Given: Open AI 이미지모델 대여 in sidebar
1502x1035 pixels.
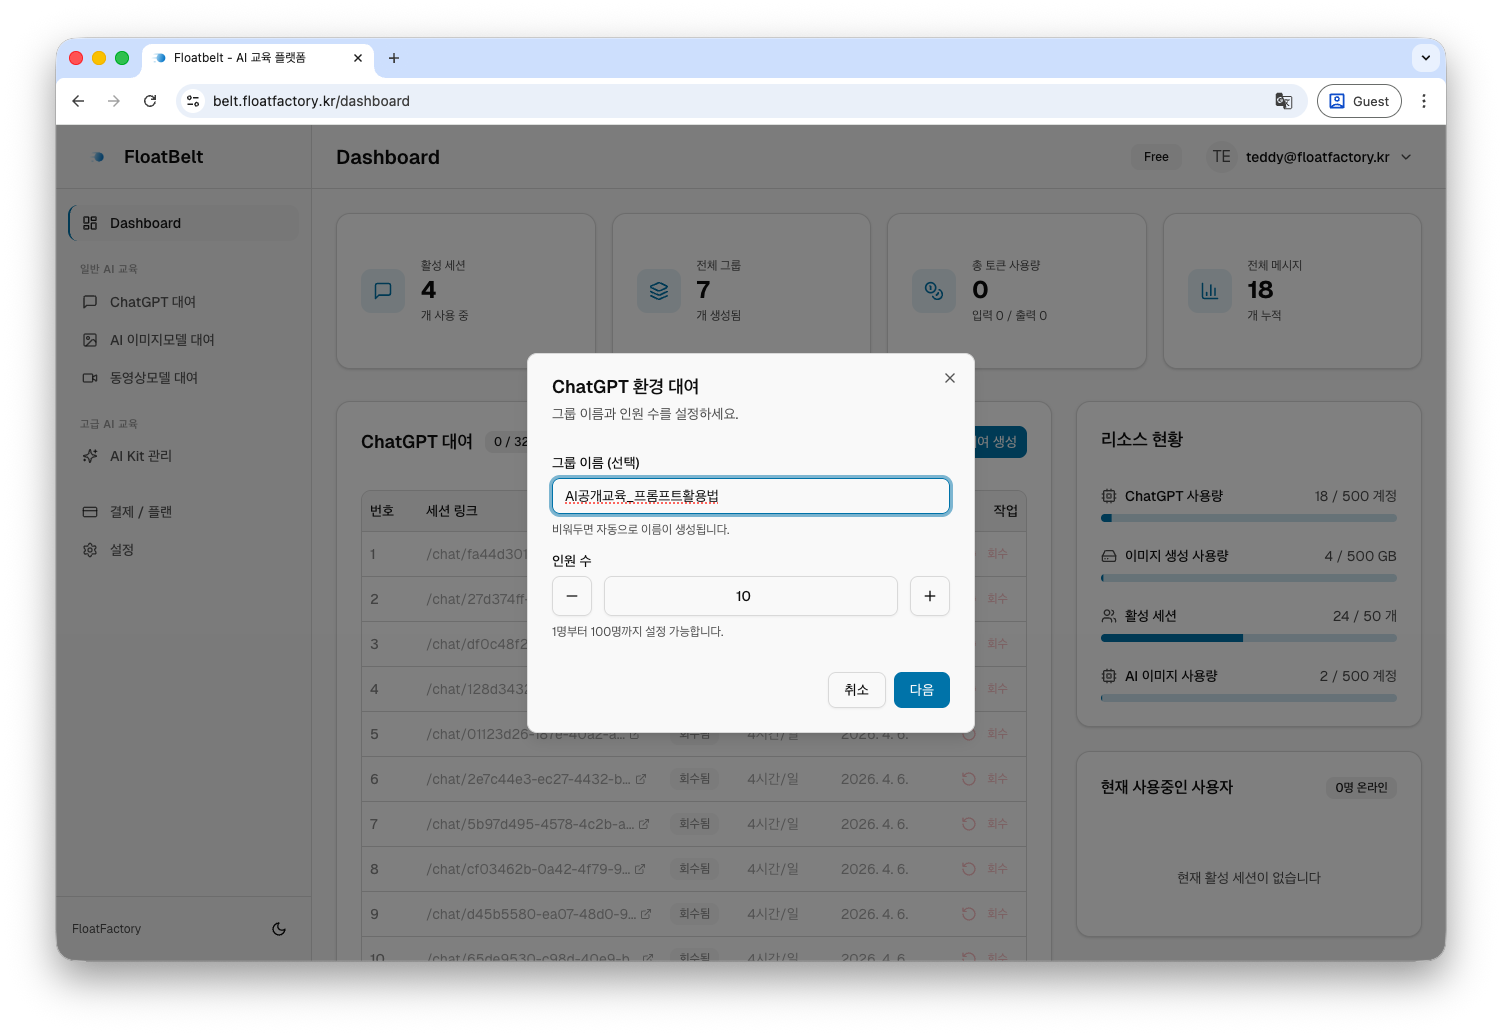Looking at the screenshot, I should point(162,340).
